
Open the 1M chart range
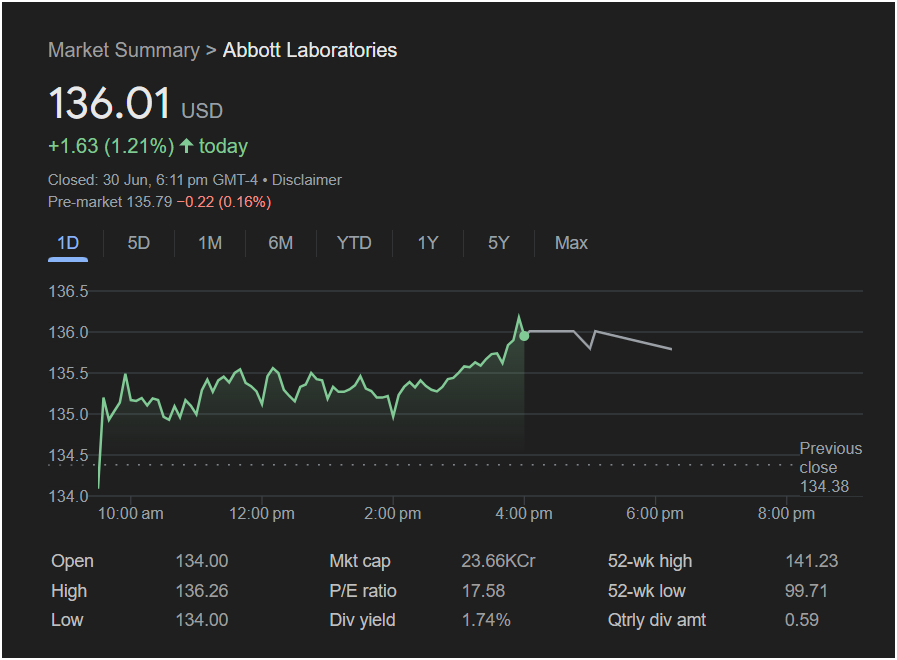[x=210, y=243]
